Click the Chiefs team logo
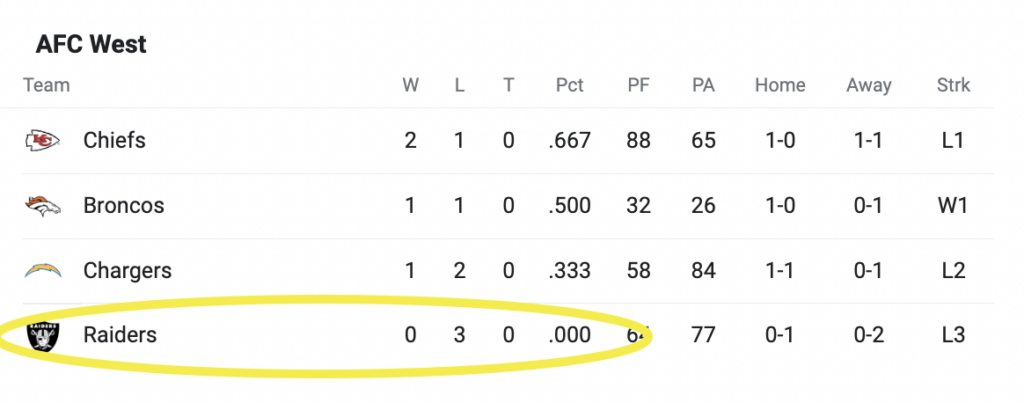1024x403 pixels. [42, 140]
